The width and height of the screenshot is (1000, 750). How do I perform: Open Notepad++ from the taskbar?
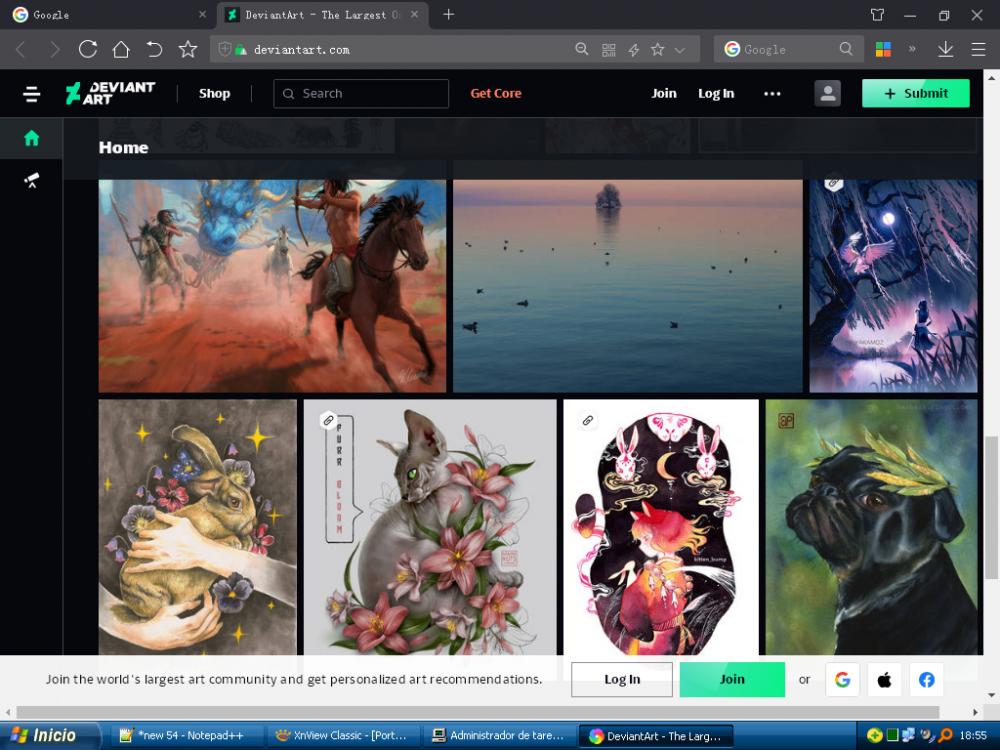(x=186, y=736)
